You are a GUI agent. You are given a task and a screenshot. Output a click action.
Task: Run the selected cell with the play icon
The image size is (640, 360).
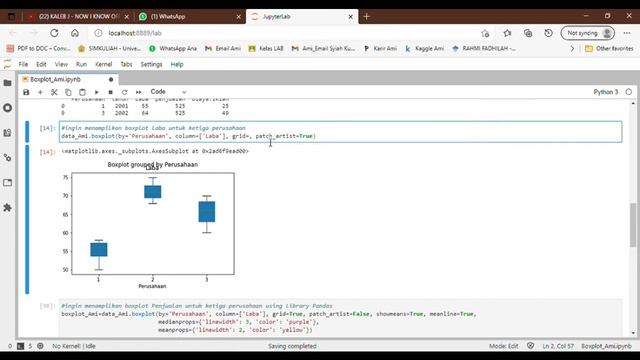(96, 92)
